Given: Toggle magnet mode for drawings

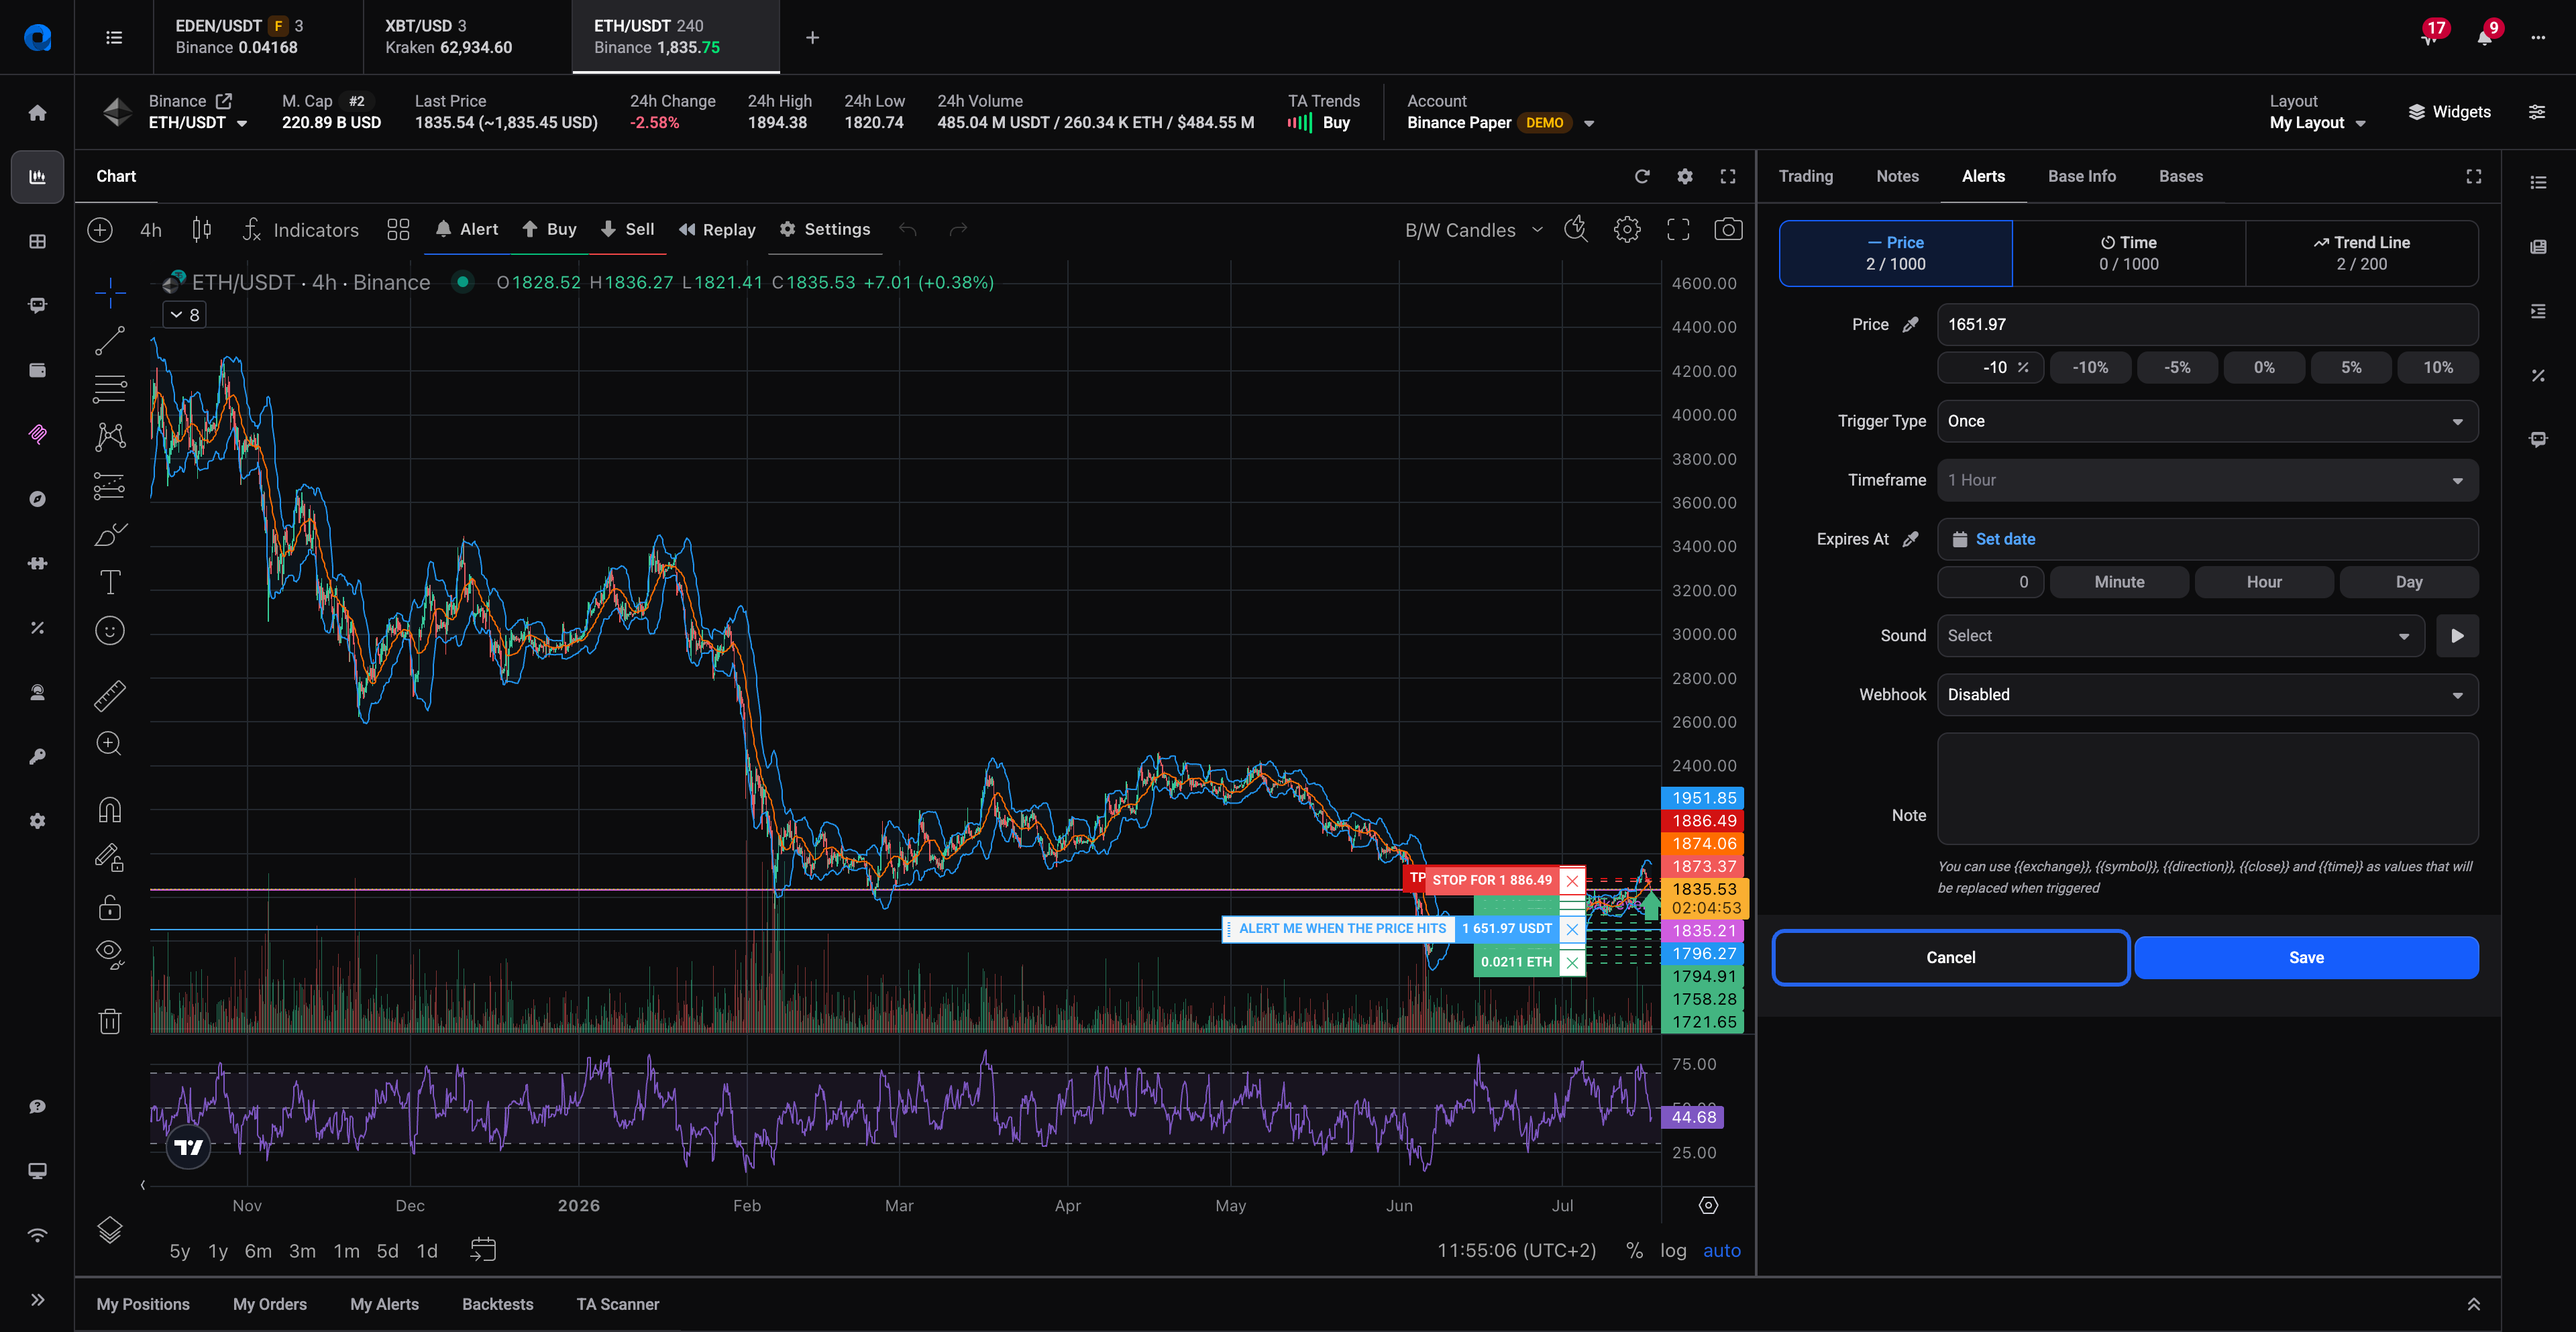Looking at the screenshot, I should coord(110,809).
